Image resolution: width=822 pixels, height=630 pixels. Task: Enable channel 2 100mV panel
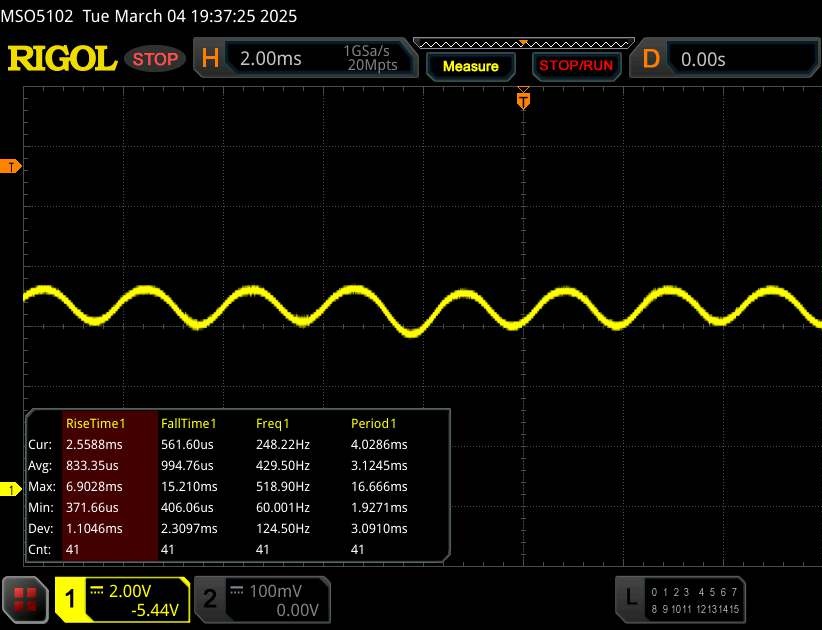pos(262,600)
